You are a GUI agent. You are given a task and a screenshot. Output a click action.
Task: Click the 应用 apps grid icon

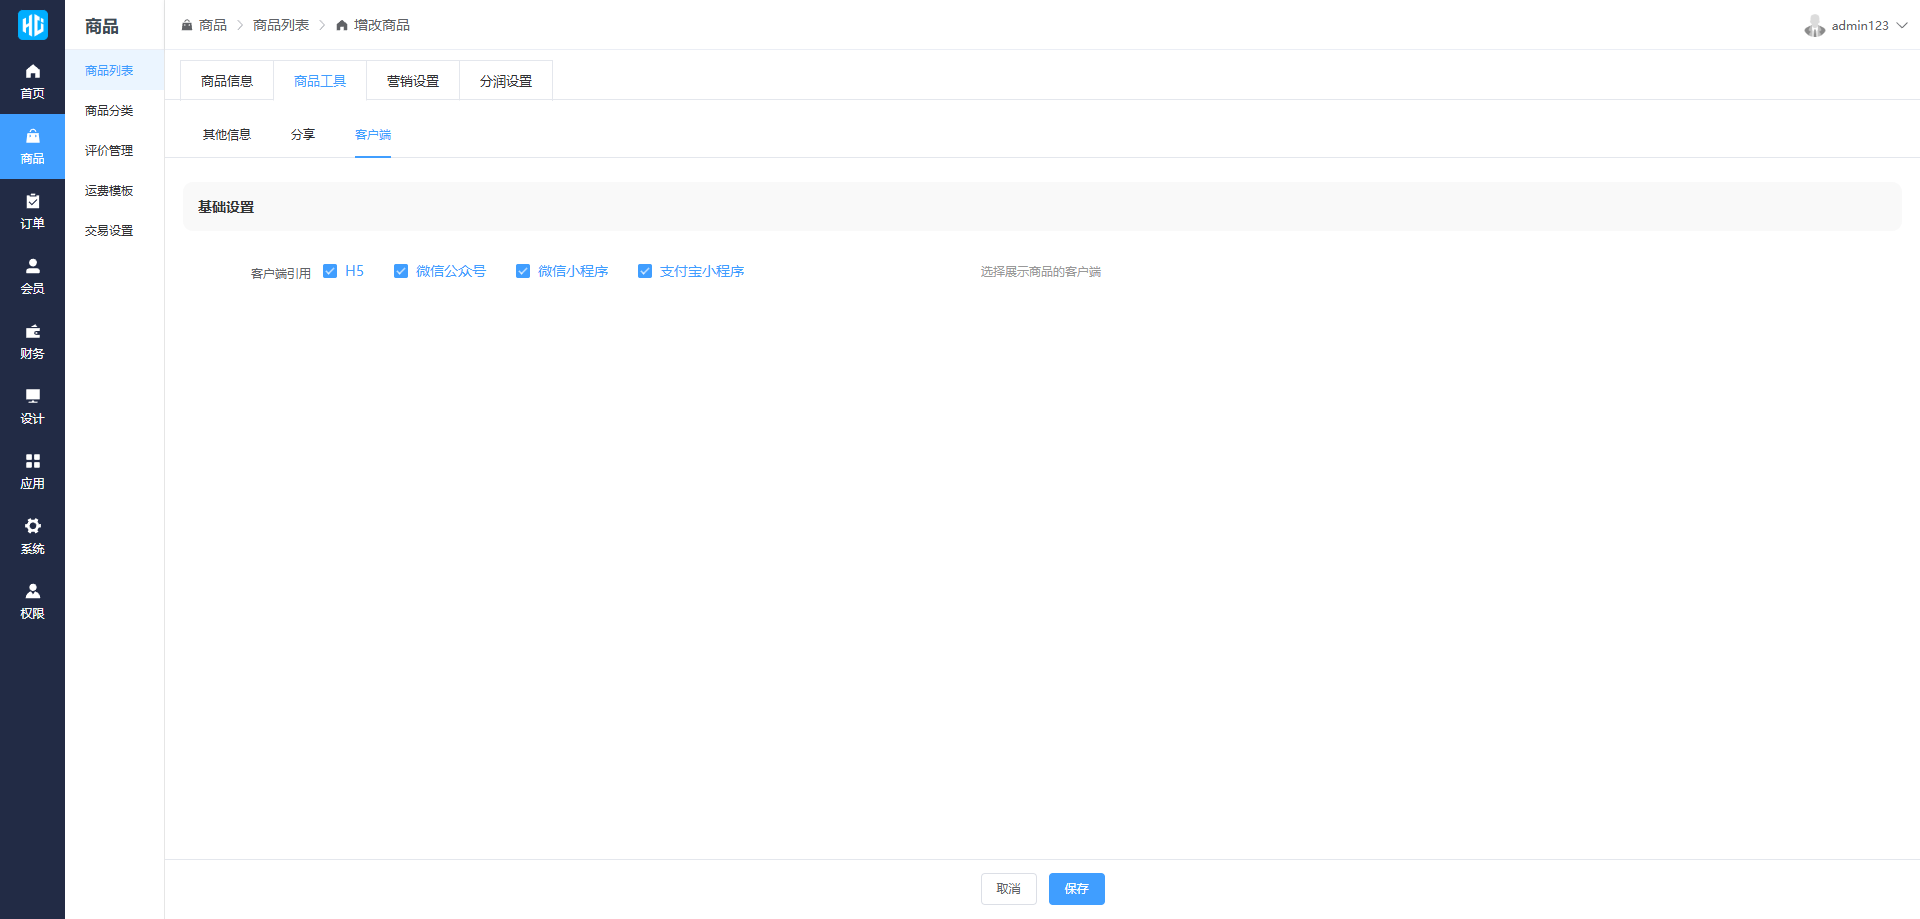32,462
